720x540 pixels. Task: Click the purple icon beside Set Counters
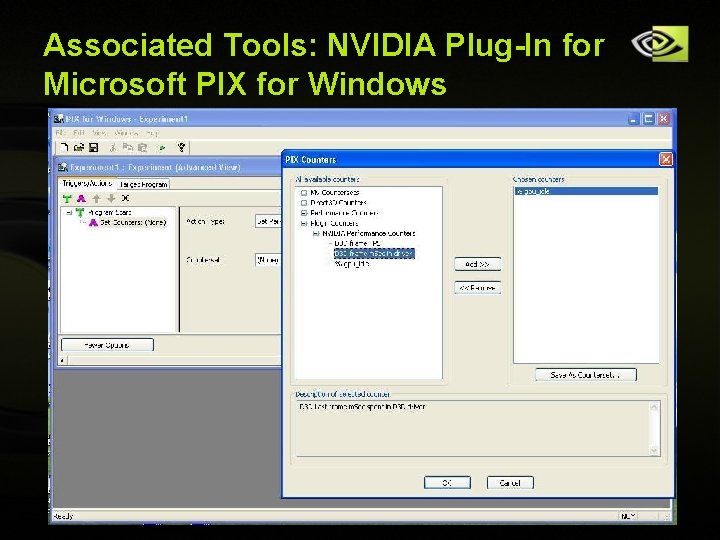(93, 222)
